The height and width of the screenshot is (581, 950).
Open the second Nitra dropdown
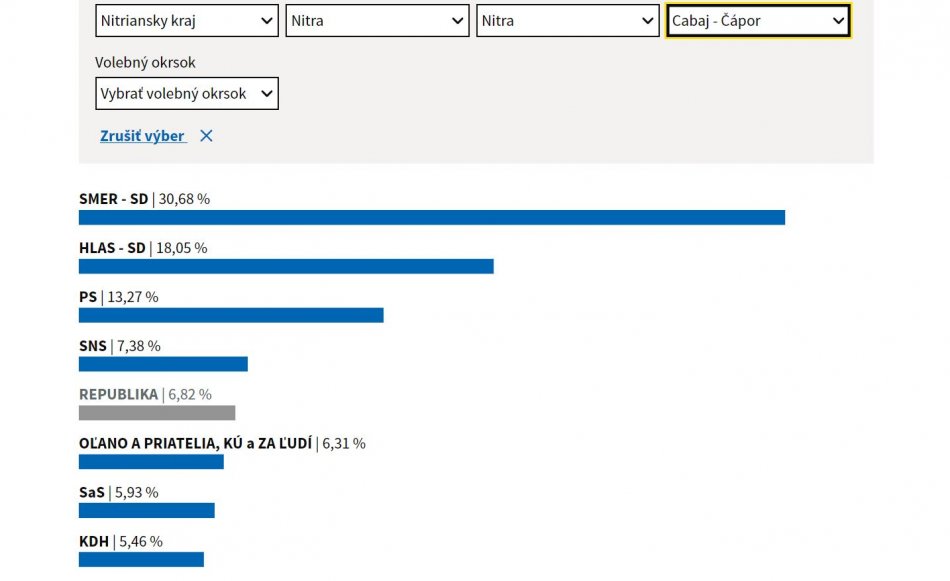point(567,20)
